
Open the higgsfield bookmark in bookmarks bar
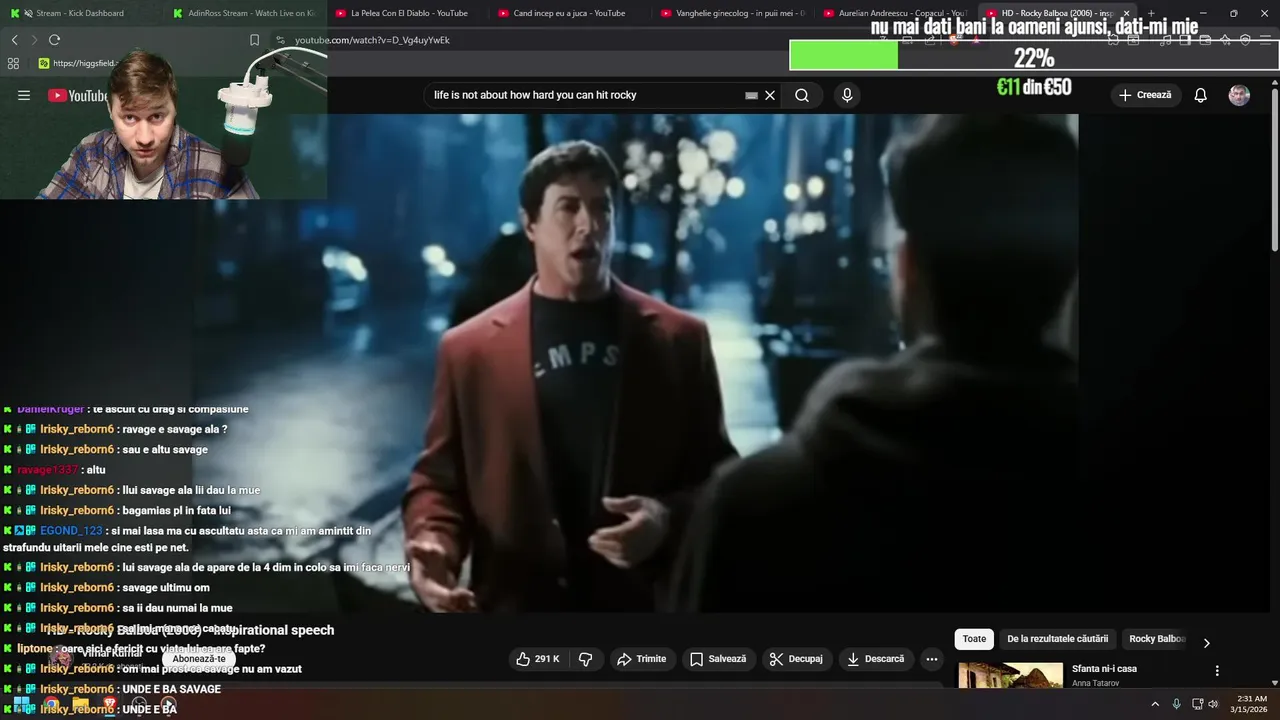pyautogui.click(x=78, y=63)
